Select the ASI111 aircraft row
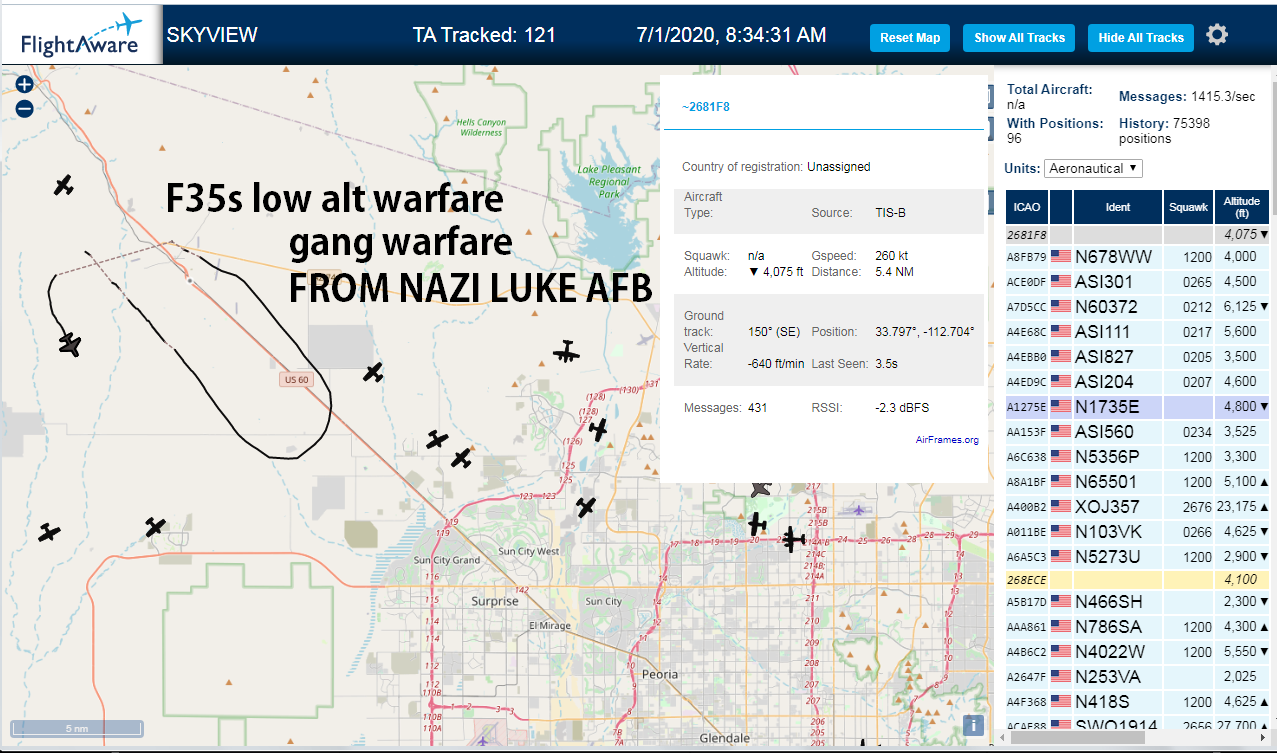This screenshot has width=1277, height=753. tap(1138, 332)
